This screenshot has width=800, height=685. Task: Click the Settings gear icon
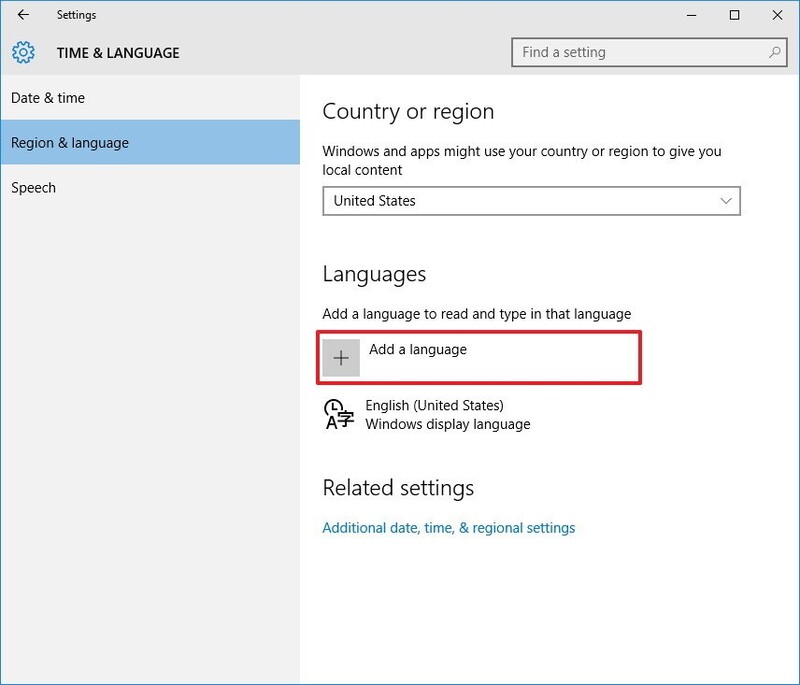pyautogui.click(x=23, y=53)
